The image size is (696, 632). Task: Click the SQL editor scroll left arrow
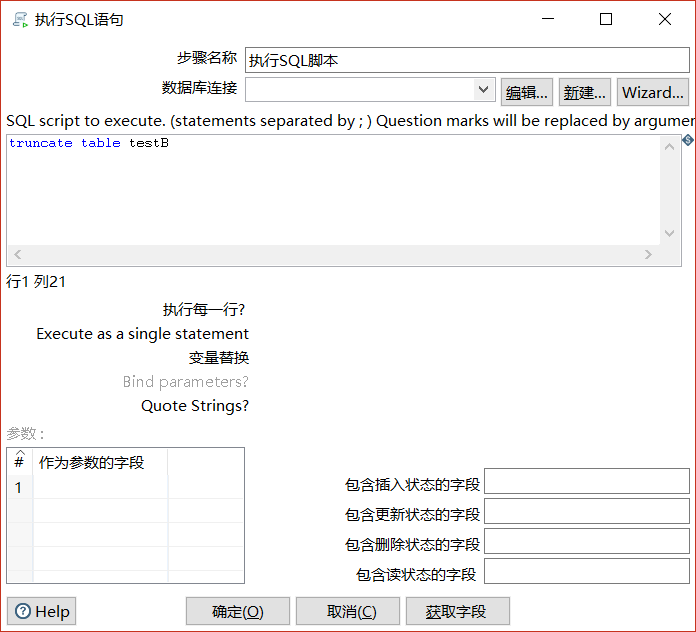(x=18, y=255)
